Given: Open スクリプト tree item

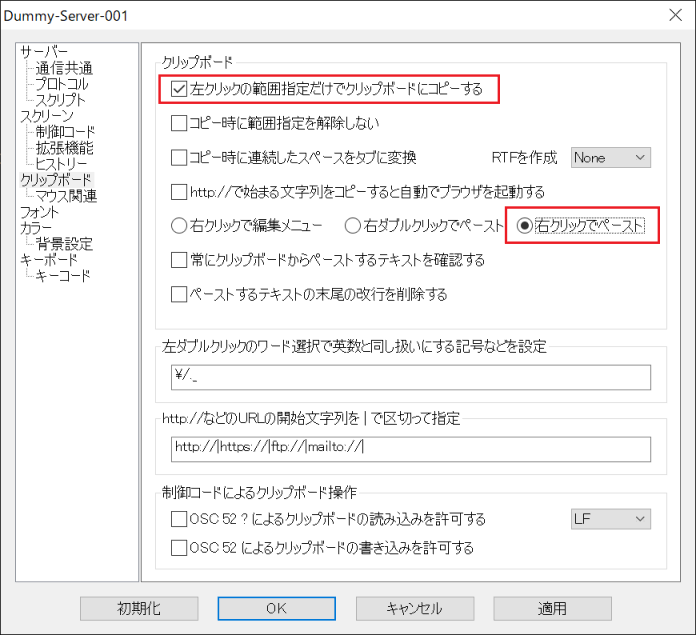Looking at the screenshot, I should (x=60, y=100).
